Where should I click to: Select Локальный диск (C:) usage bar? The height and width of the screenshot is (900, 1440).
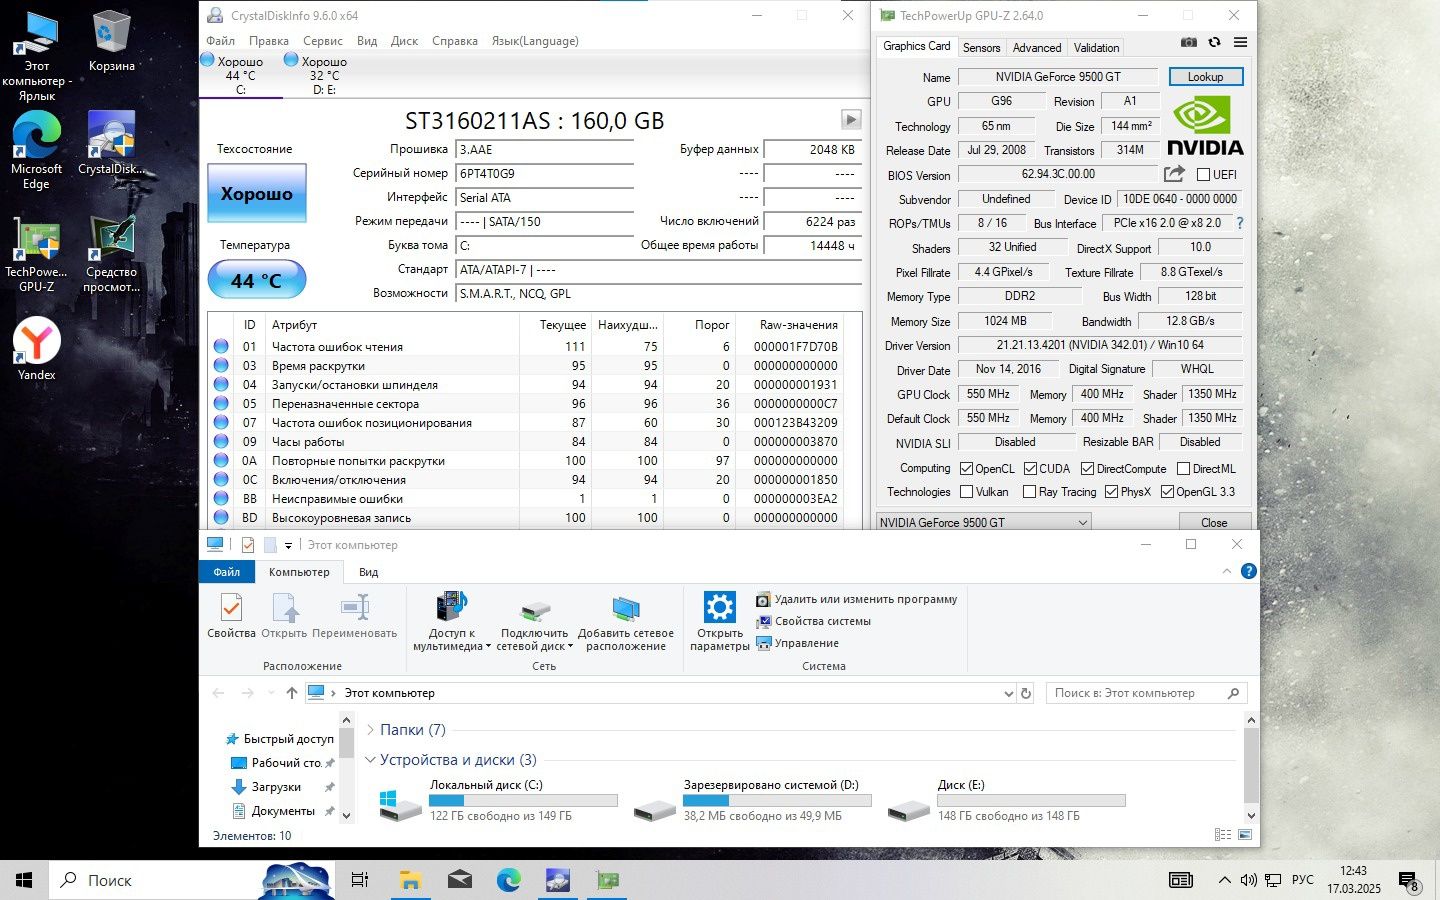point(523,800)
